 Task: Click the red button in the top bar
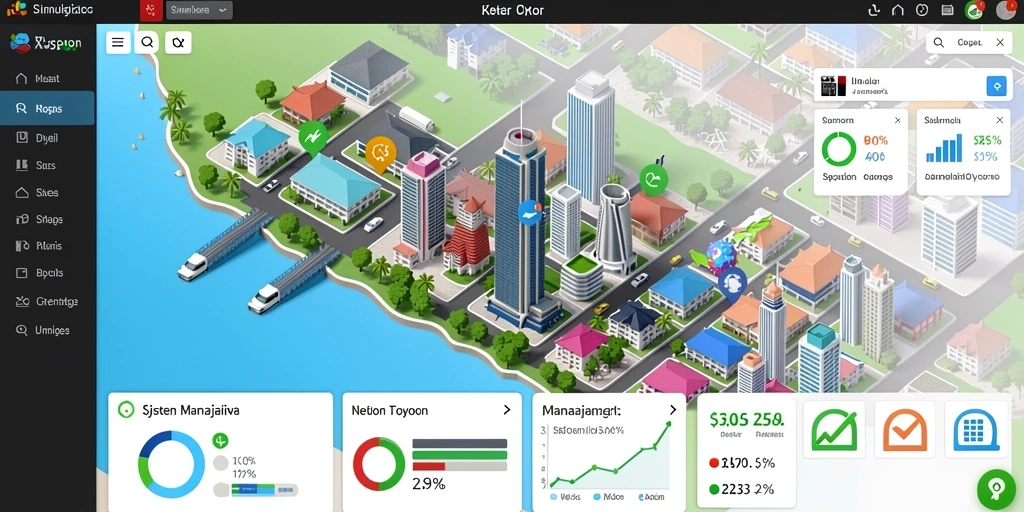pos(151,10)
